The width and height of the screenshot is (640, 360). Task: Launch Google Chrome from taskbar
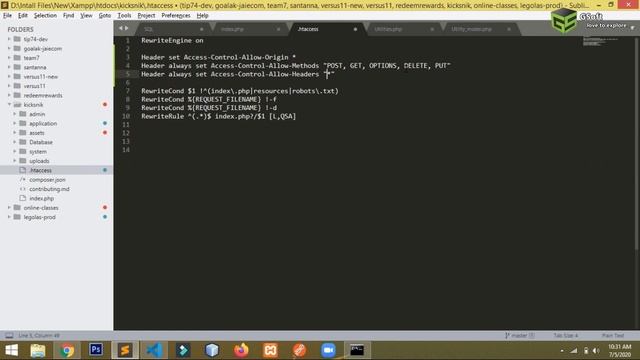point(67,350)
